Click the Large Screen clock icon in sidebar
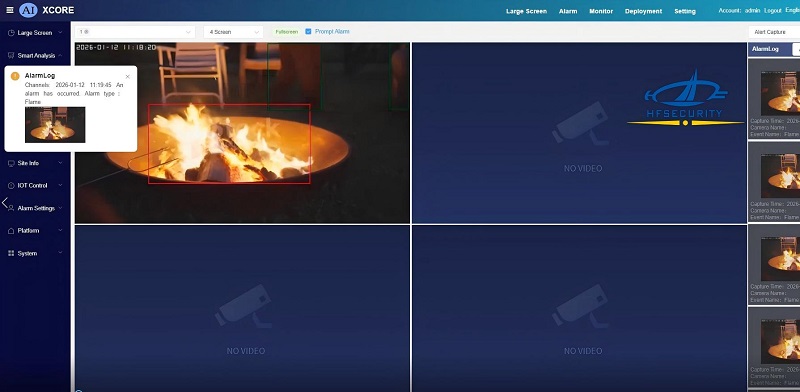This screenshot has width=800, height=392. (11, 33)
